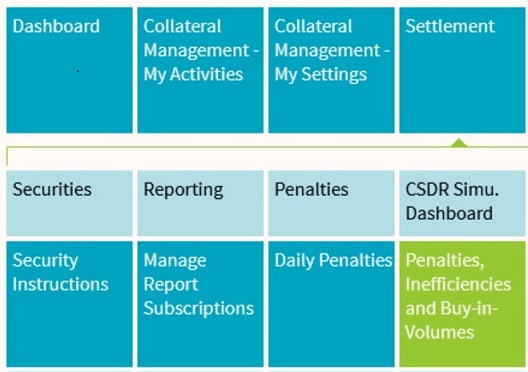
Task: Click the "Instructions" word in Security tile
Action: point(61,284)
